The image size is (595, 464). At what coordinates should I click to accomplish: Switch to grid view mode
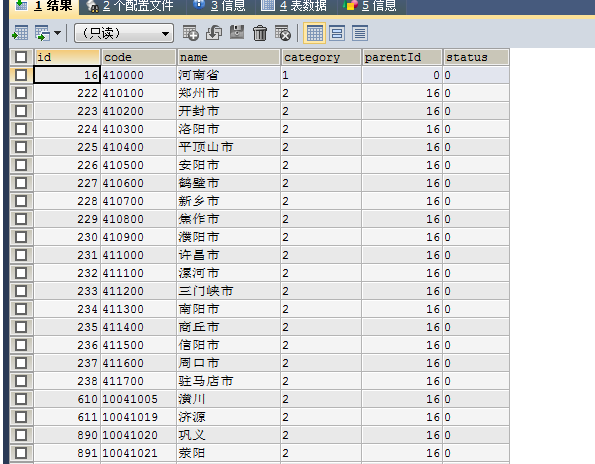[x=314, y=33]
